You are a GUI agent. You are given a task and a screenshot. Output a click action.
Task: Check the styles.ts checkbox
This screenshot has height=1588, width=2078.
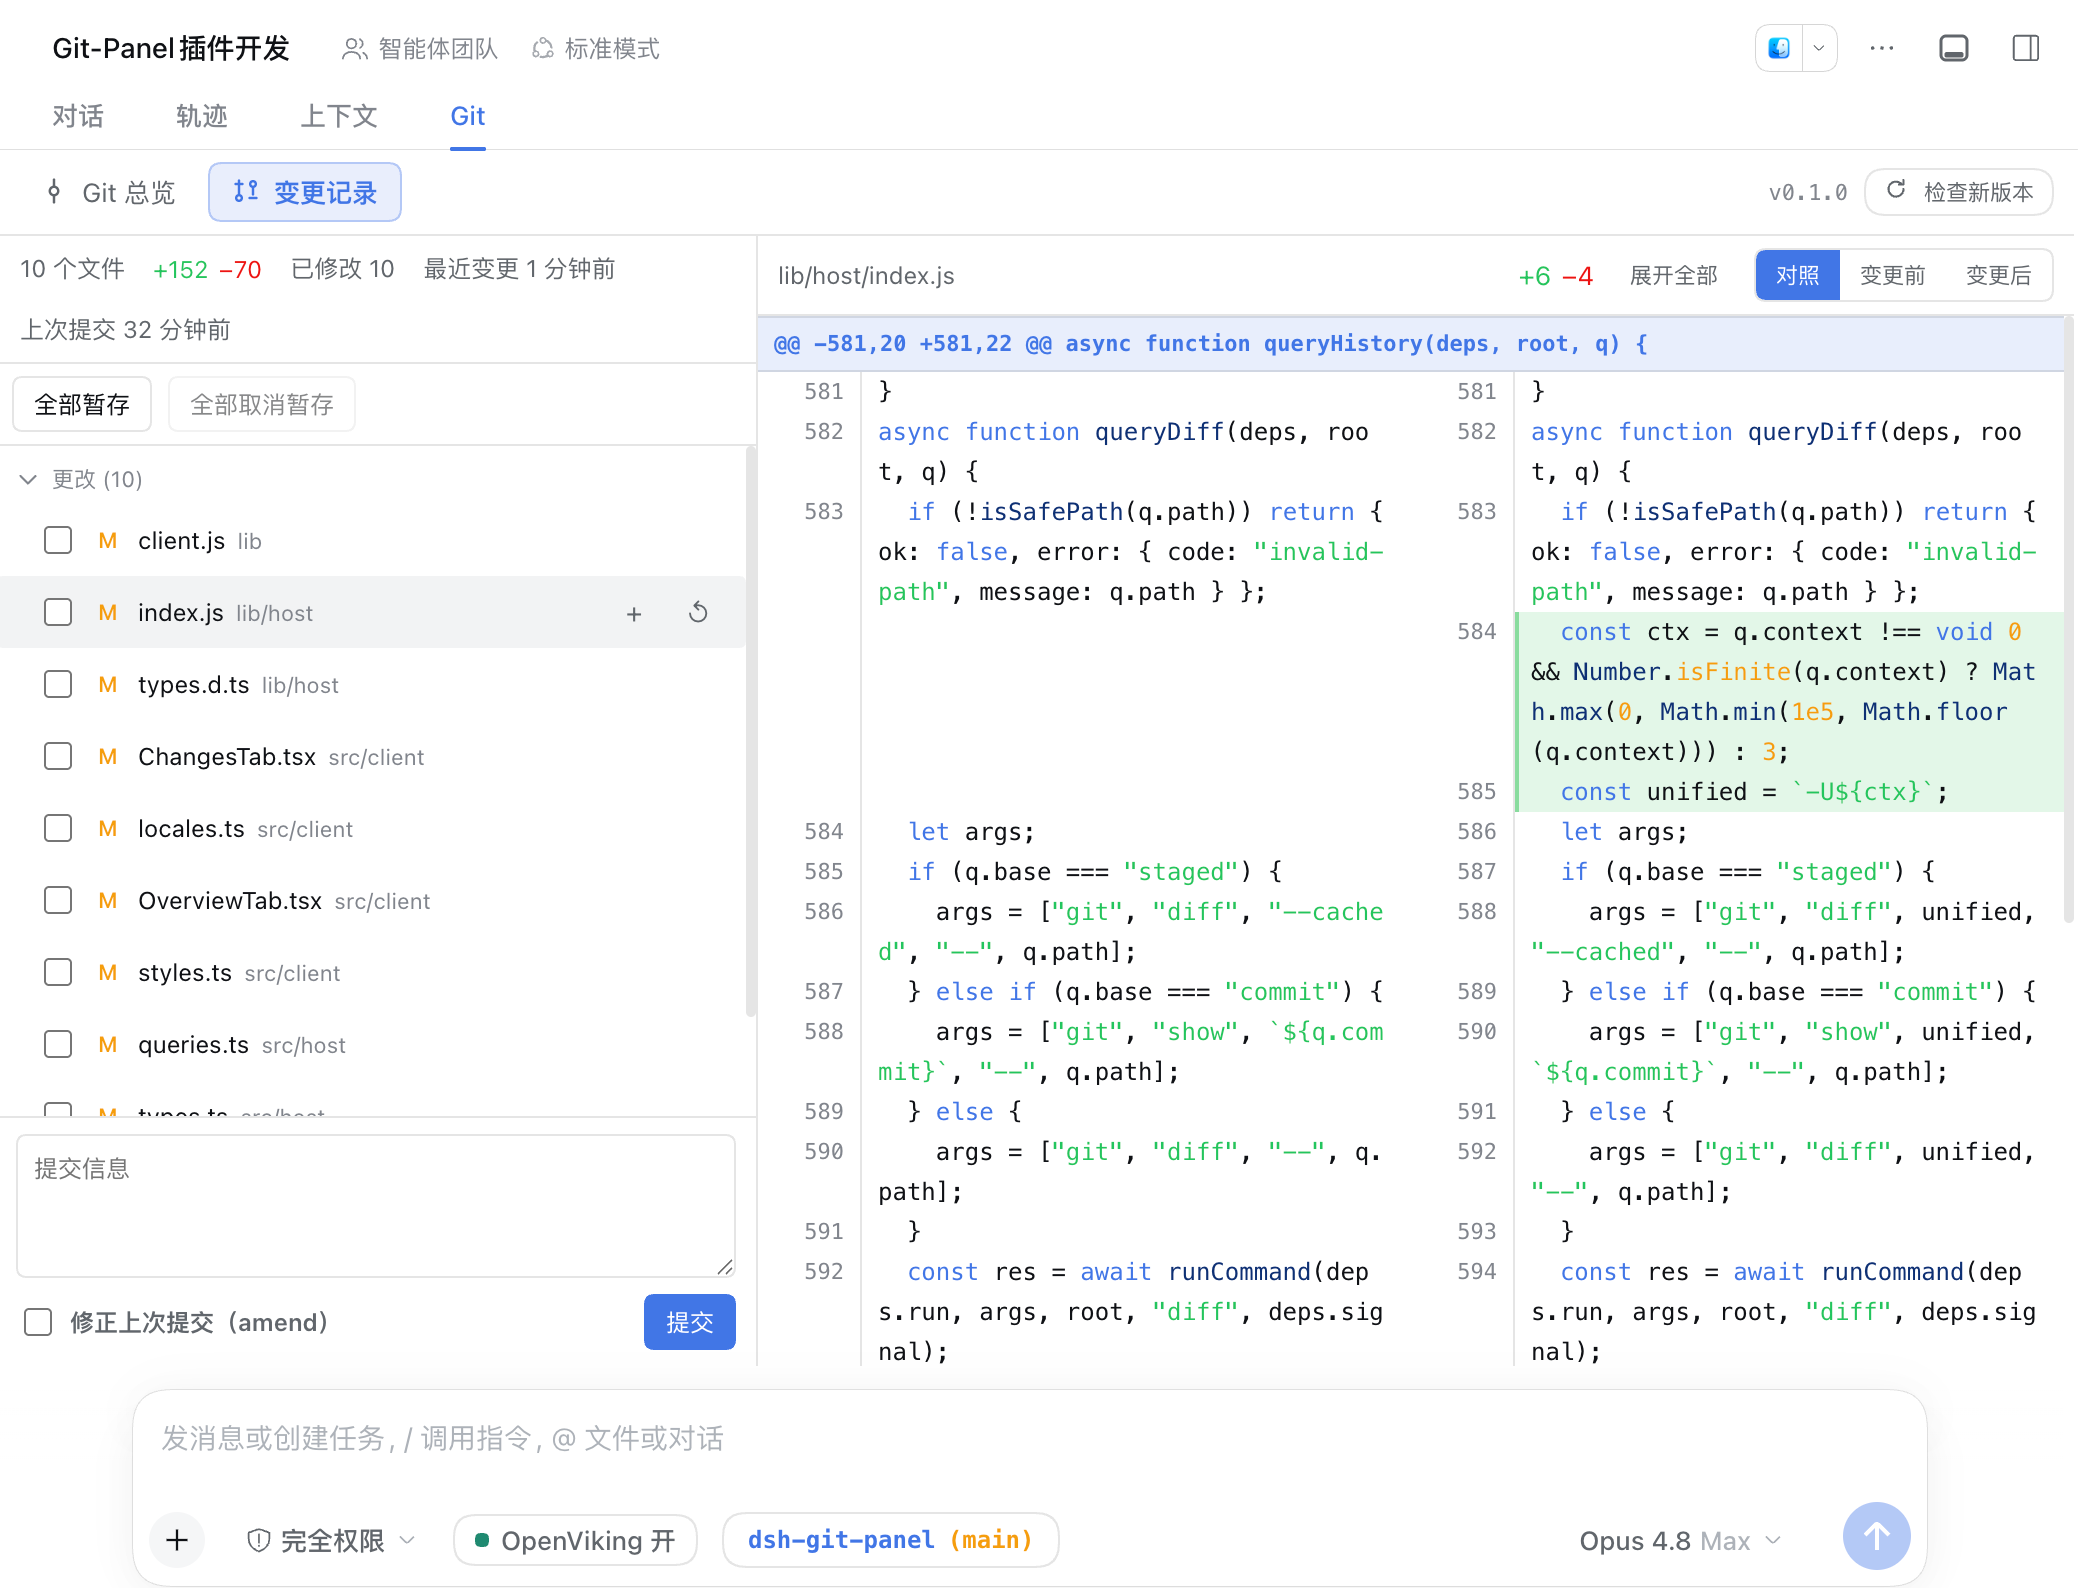[x=58, y=972]
